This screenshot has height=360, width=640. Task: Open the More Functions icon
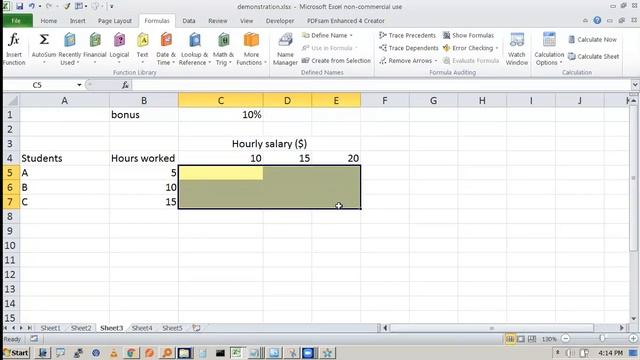point(251,40)
